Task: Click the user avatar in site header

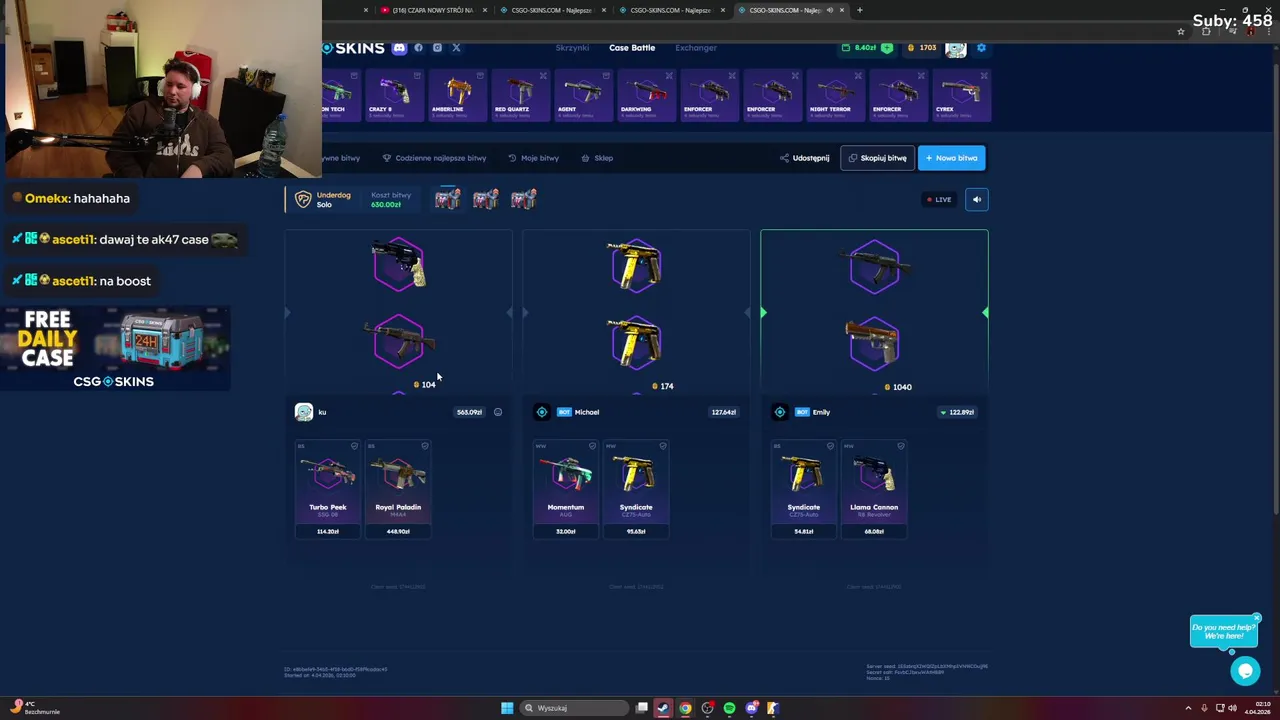Action: tap(956, 48)
